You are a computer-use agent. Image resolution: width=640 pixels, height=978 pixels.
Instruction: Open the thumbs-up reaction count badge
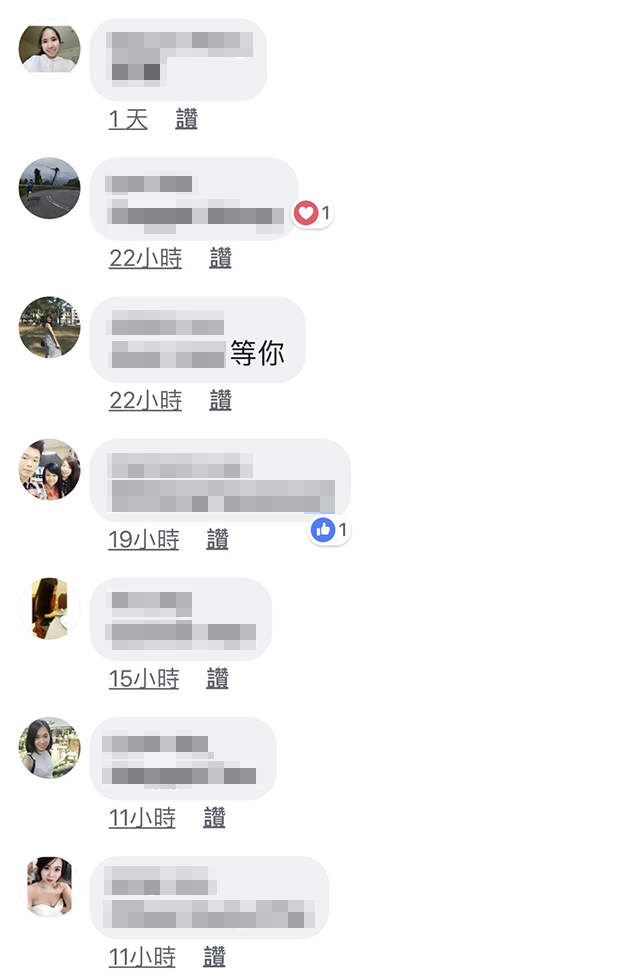[329, 530]
